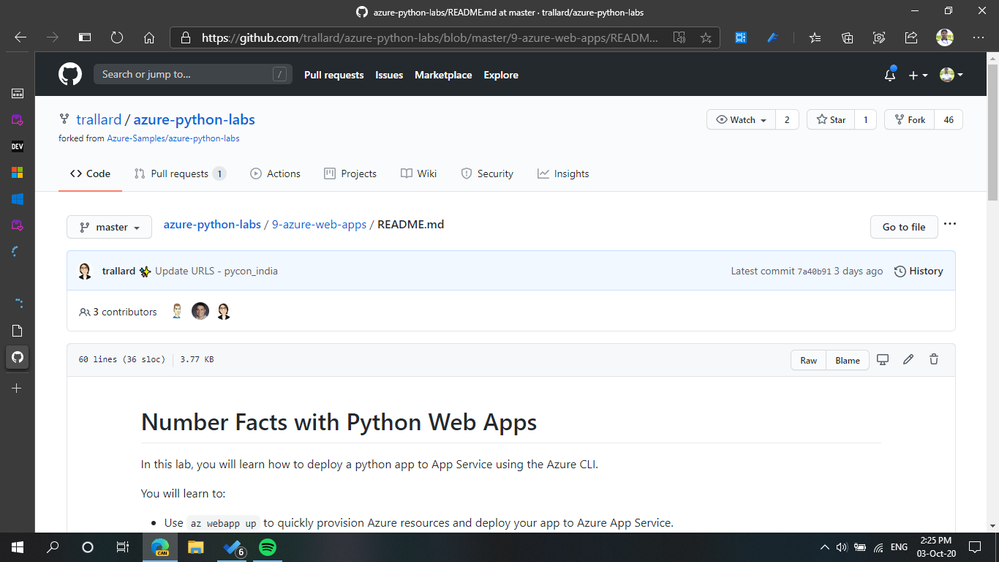Click the browser refresh button
The width and height of the screenshot is (999, 562).
[x=117, y=38]
